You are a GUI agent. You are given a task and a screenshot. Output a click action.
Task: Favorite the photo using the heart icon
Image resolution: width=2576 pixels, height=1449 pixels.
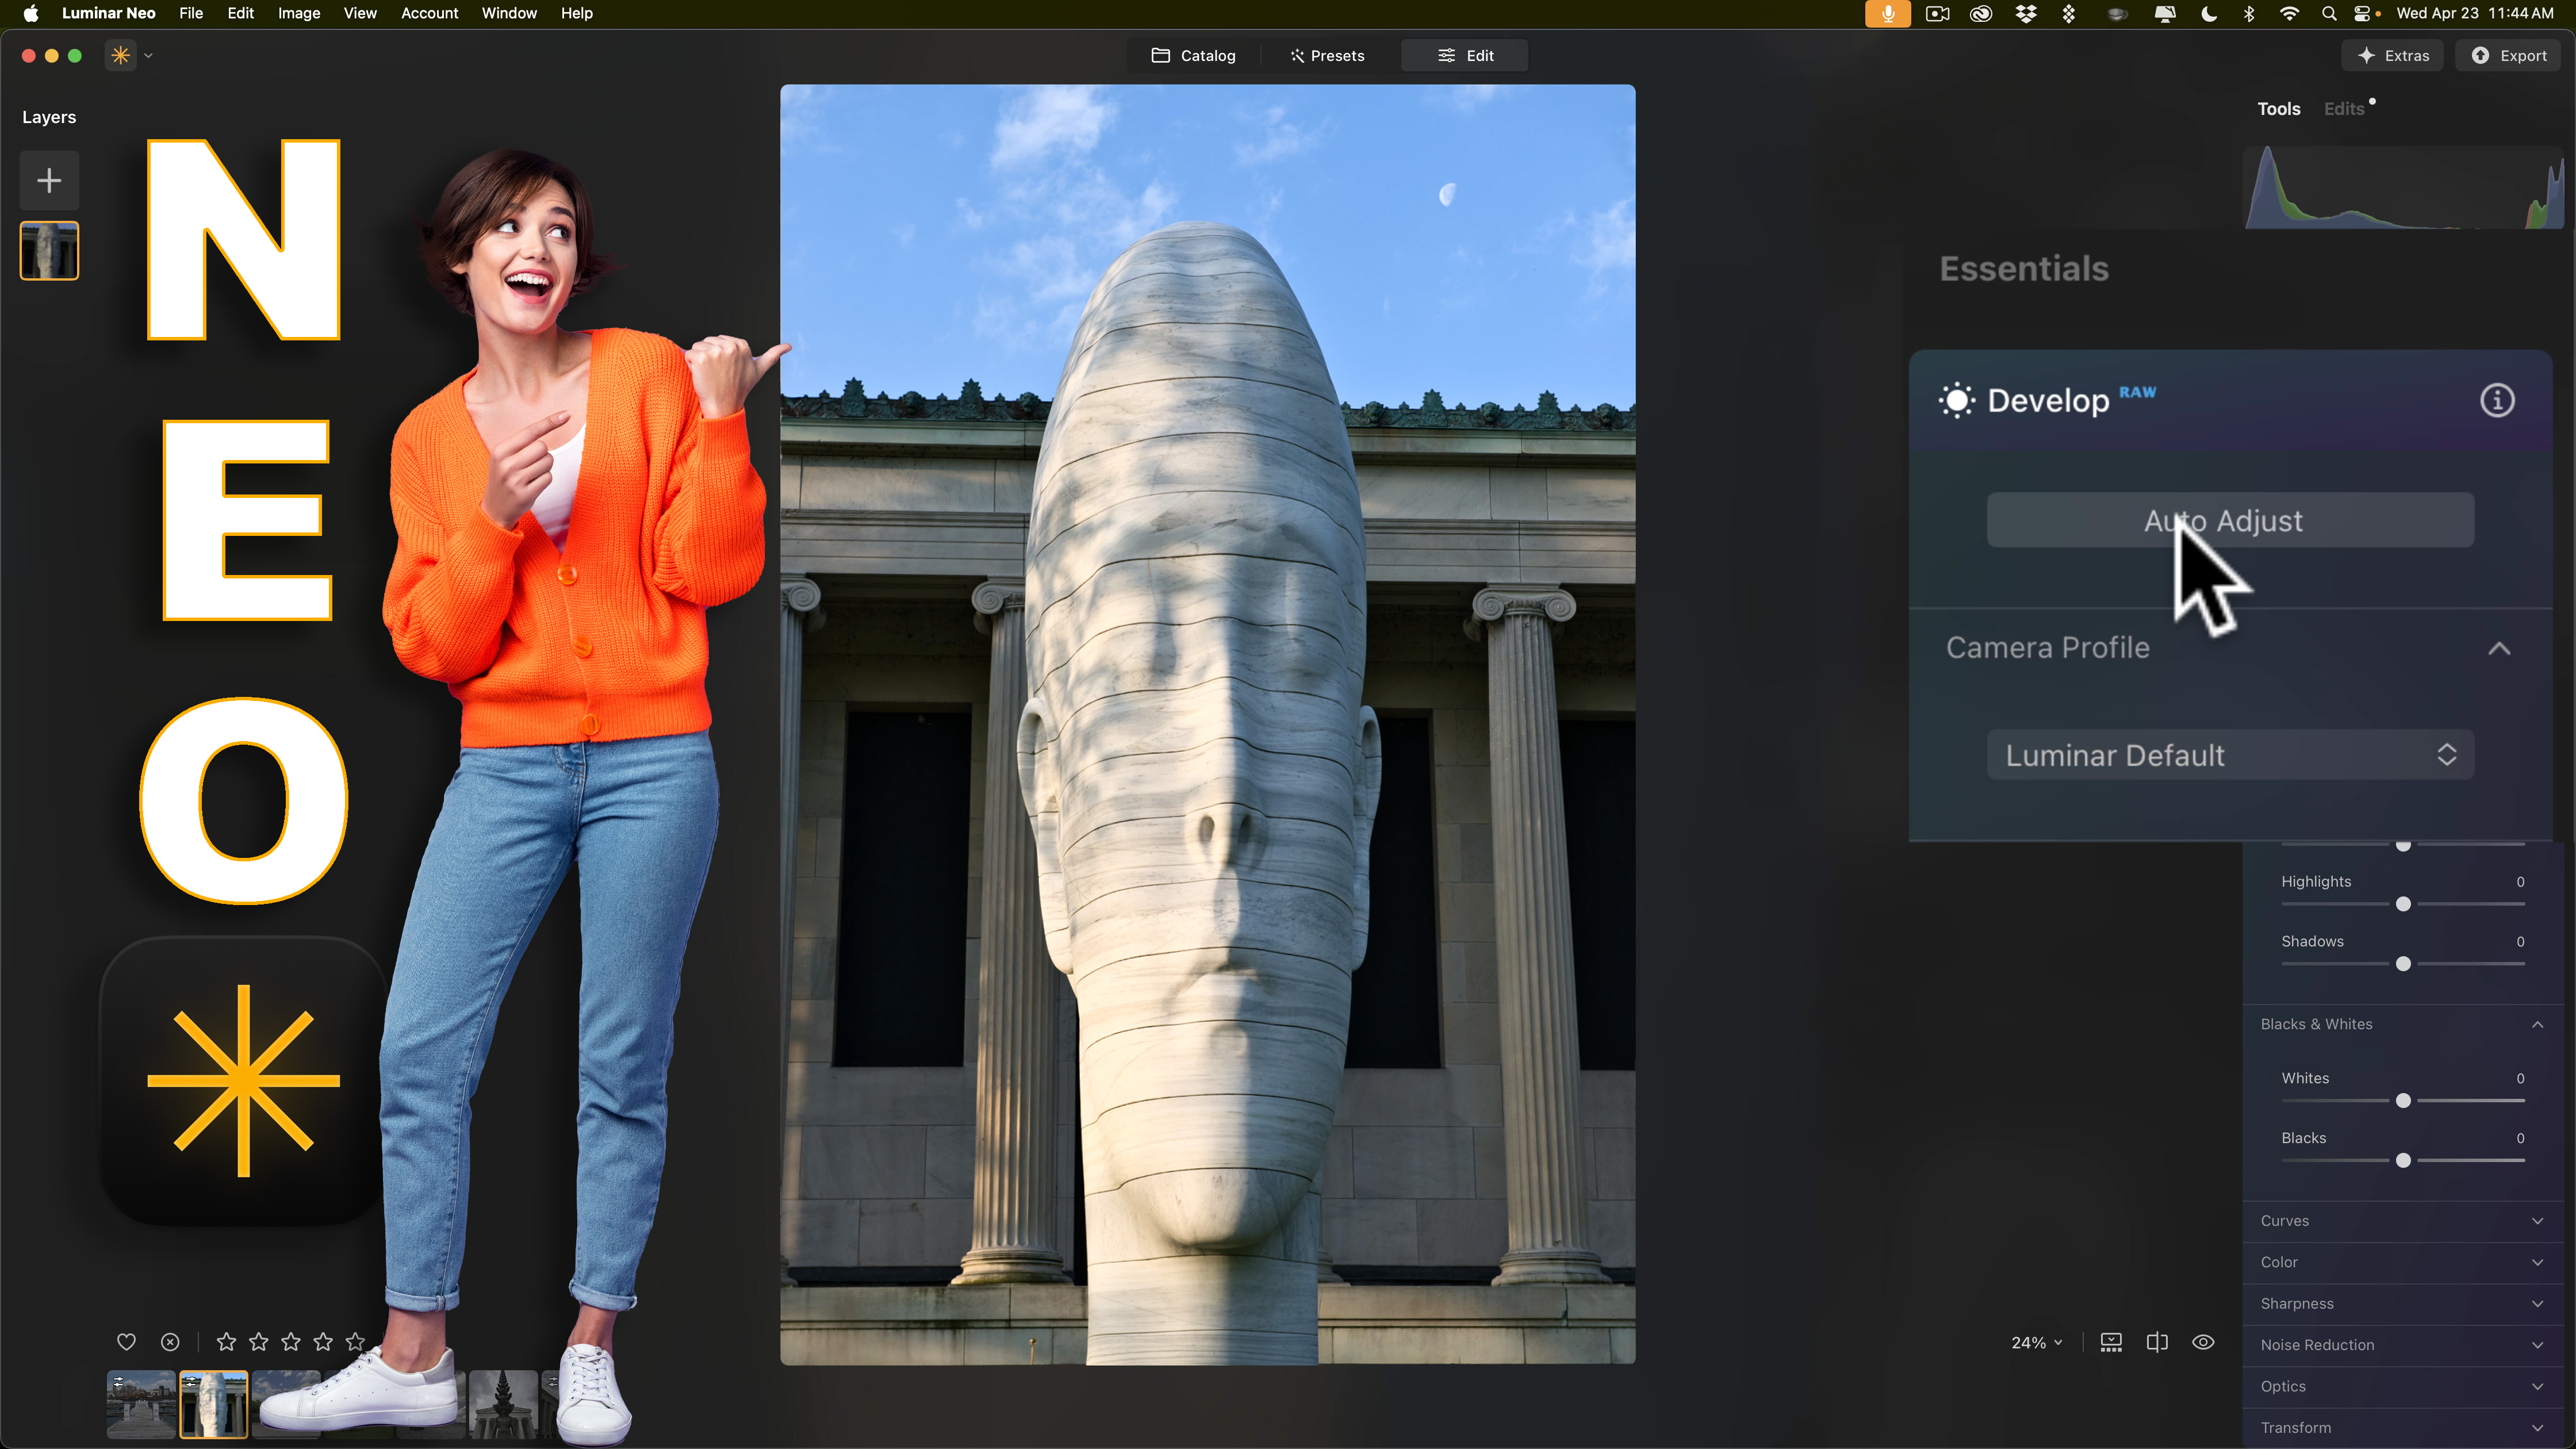point(126,1342)
